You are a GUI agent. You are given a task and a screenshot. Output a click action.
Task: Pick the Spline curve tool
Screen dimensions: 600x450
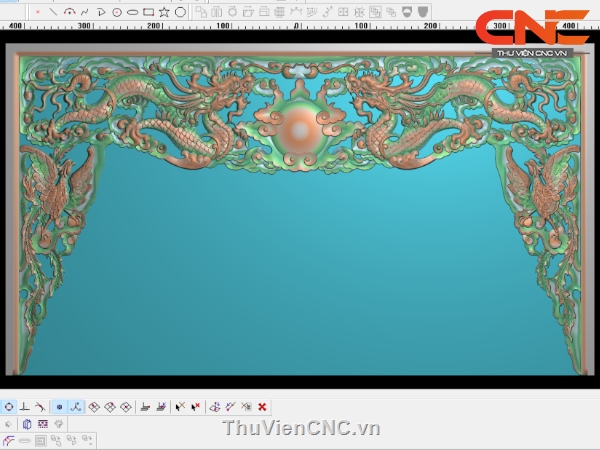(x=85, y=12)
